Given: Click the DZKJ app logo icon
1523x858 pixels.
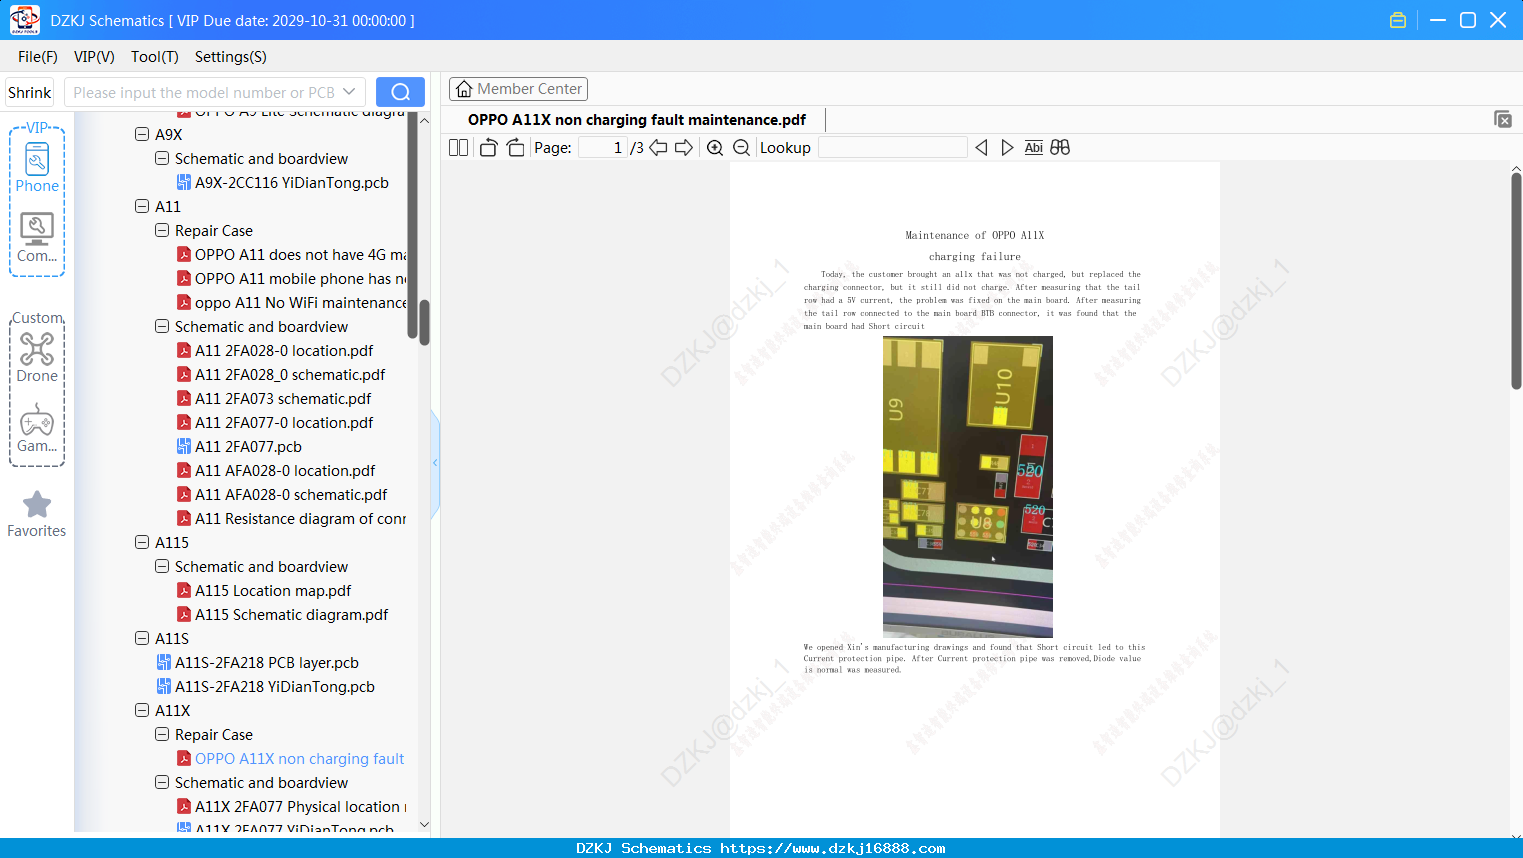Looking at the screenshot, I should (x=24, y=20).
